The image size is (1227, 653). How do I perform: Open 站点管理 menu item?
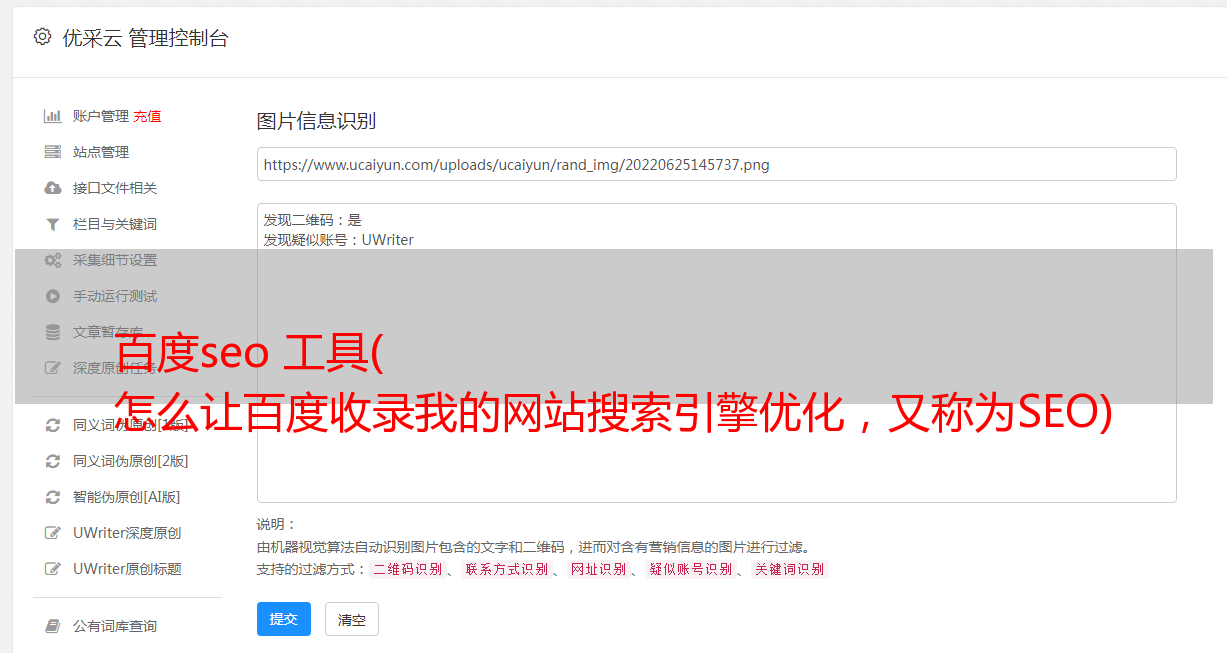(101, 152)
